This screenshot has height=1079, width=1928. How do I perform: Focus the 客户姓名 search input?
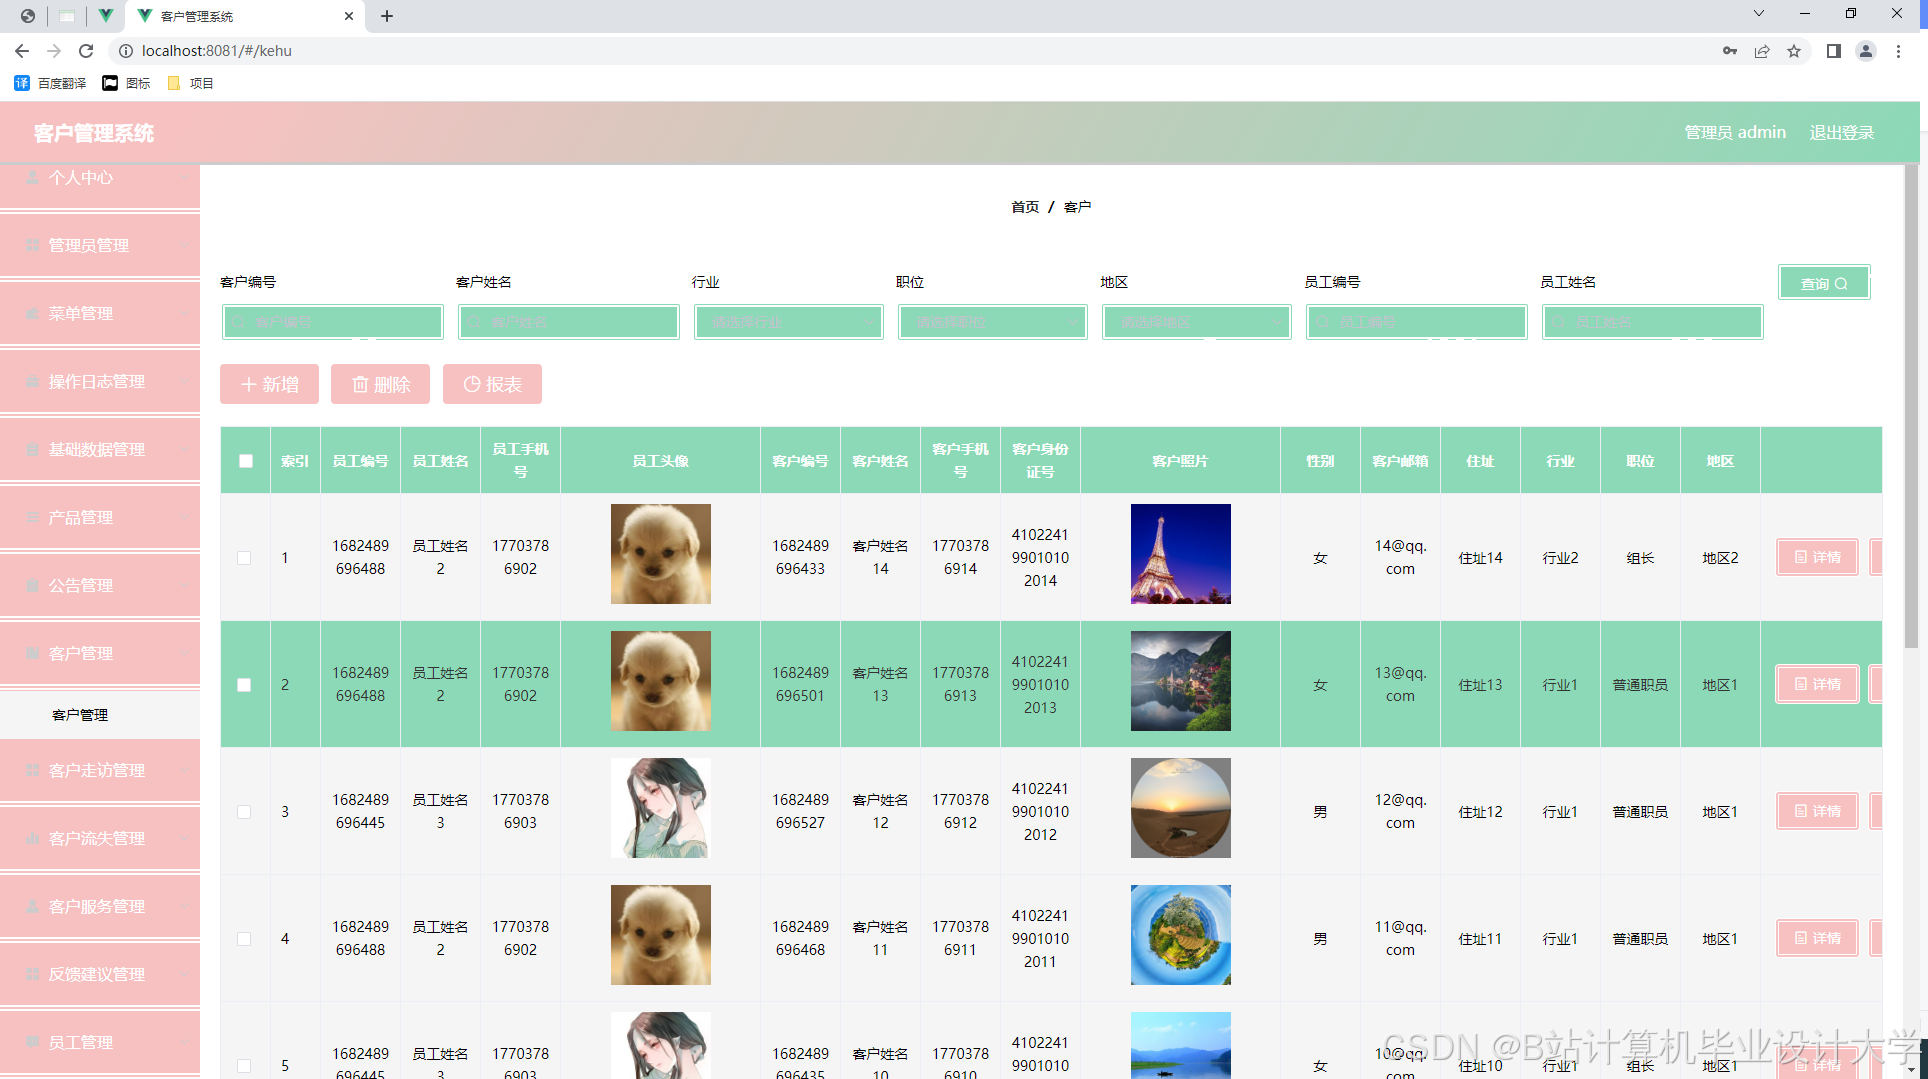(568, 322)
